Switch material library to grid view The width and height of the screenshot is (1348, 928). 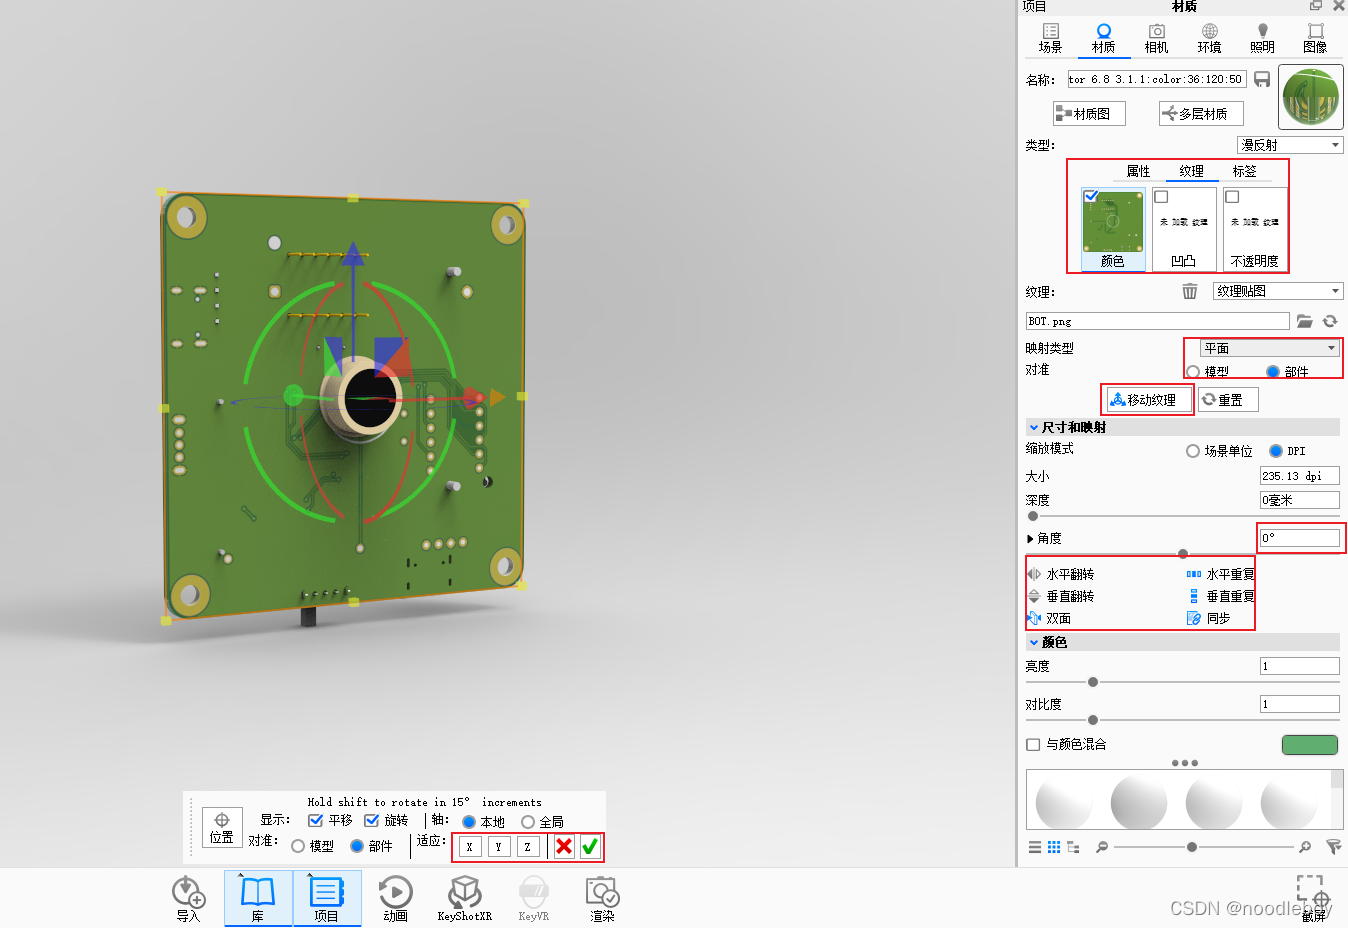point(1054,847)
